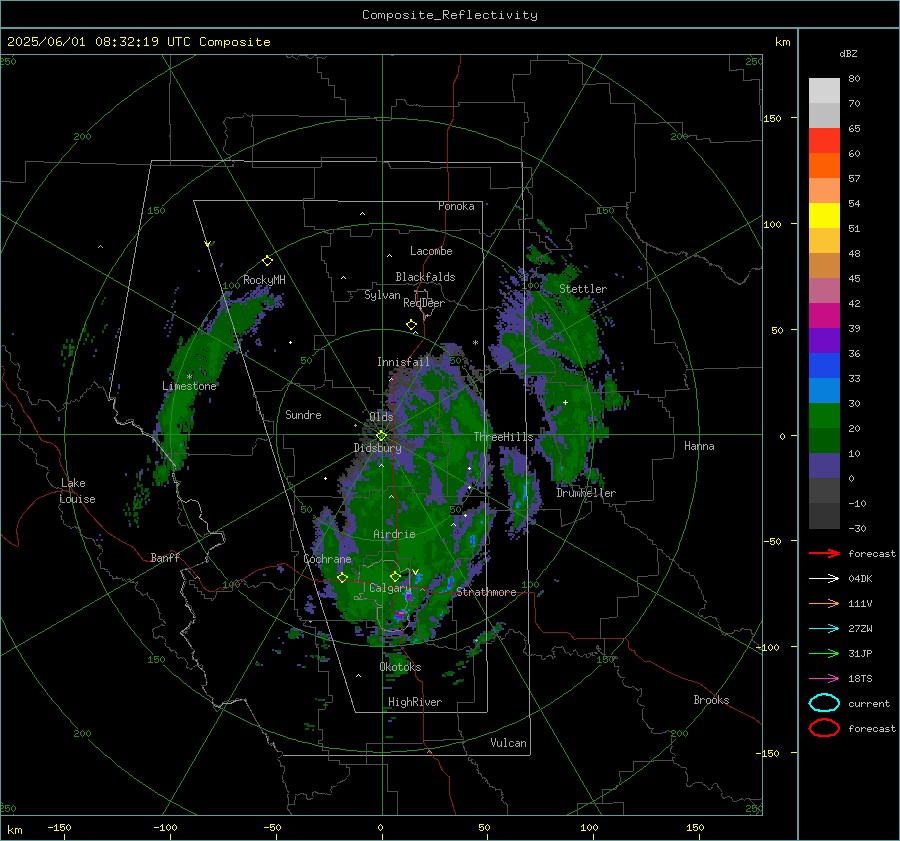
Task: Click the yellow diamond marker above Calgary
Action: [395, 576]
